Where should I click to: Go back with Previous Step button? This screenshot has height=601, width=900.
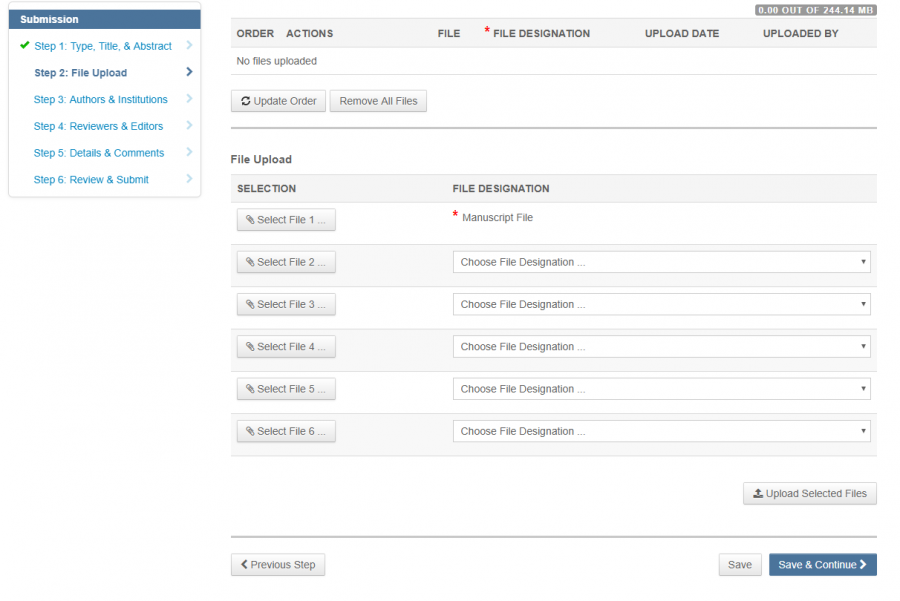(x=278, y=565)
